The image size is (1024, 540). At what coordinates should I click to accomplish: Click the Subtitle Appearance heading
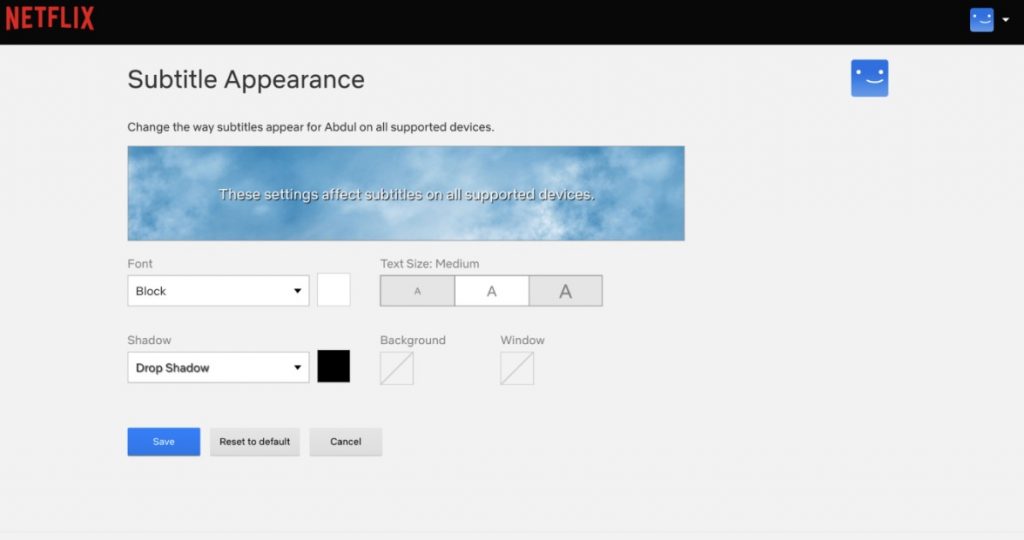point(246,79)
